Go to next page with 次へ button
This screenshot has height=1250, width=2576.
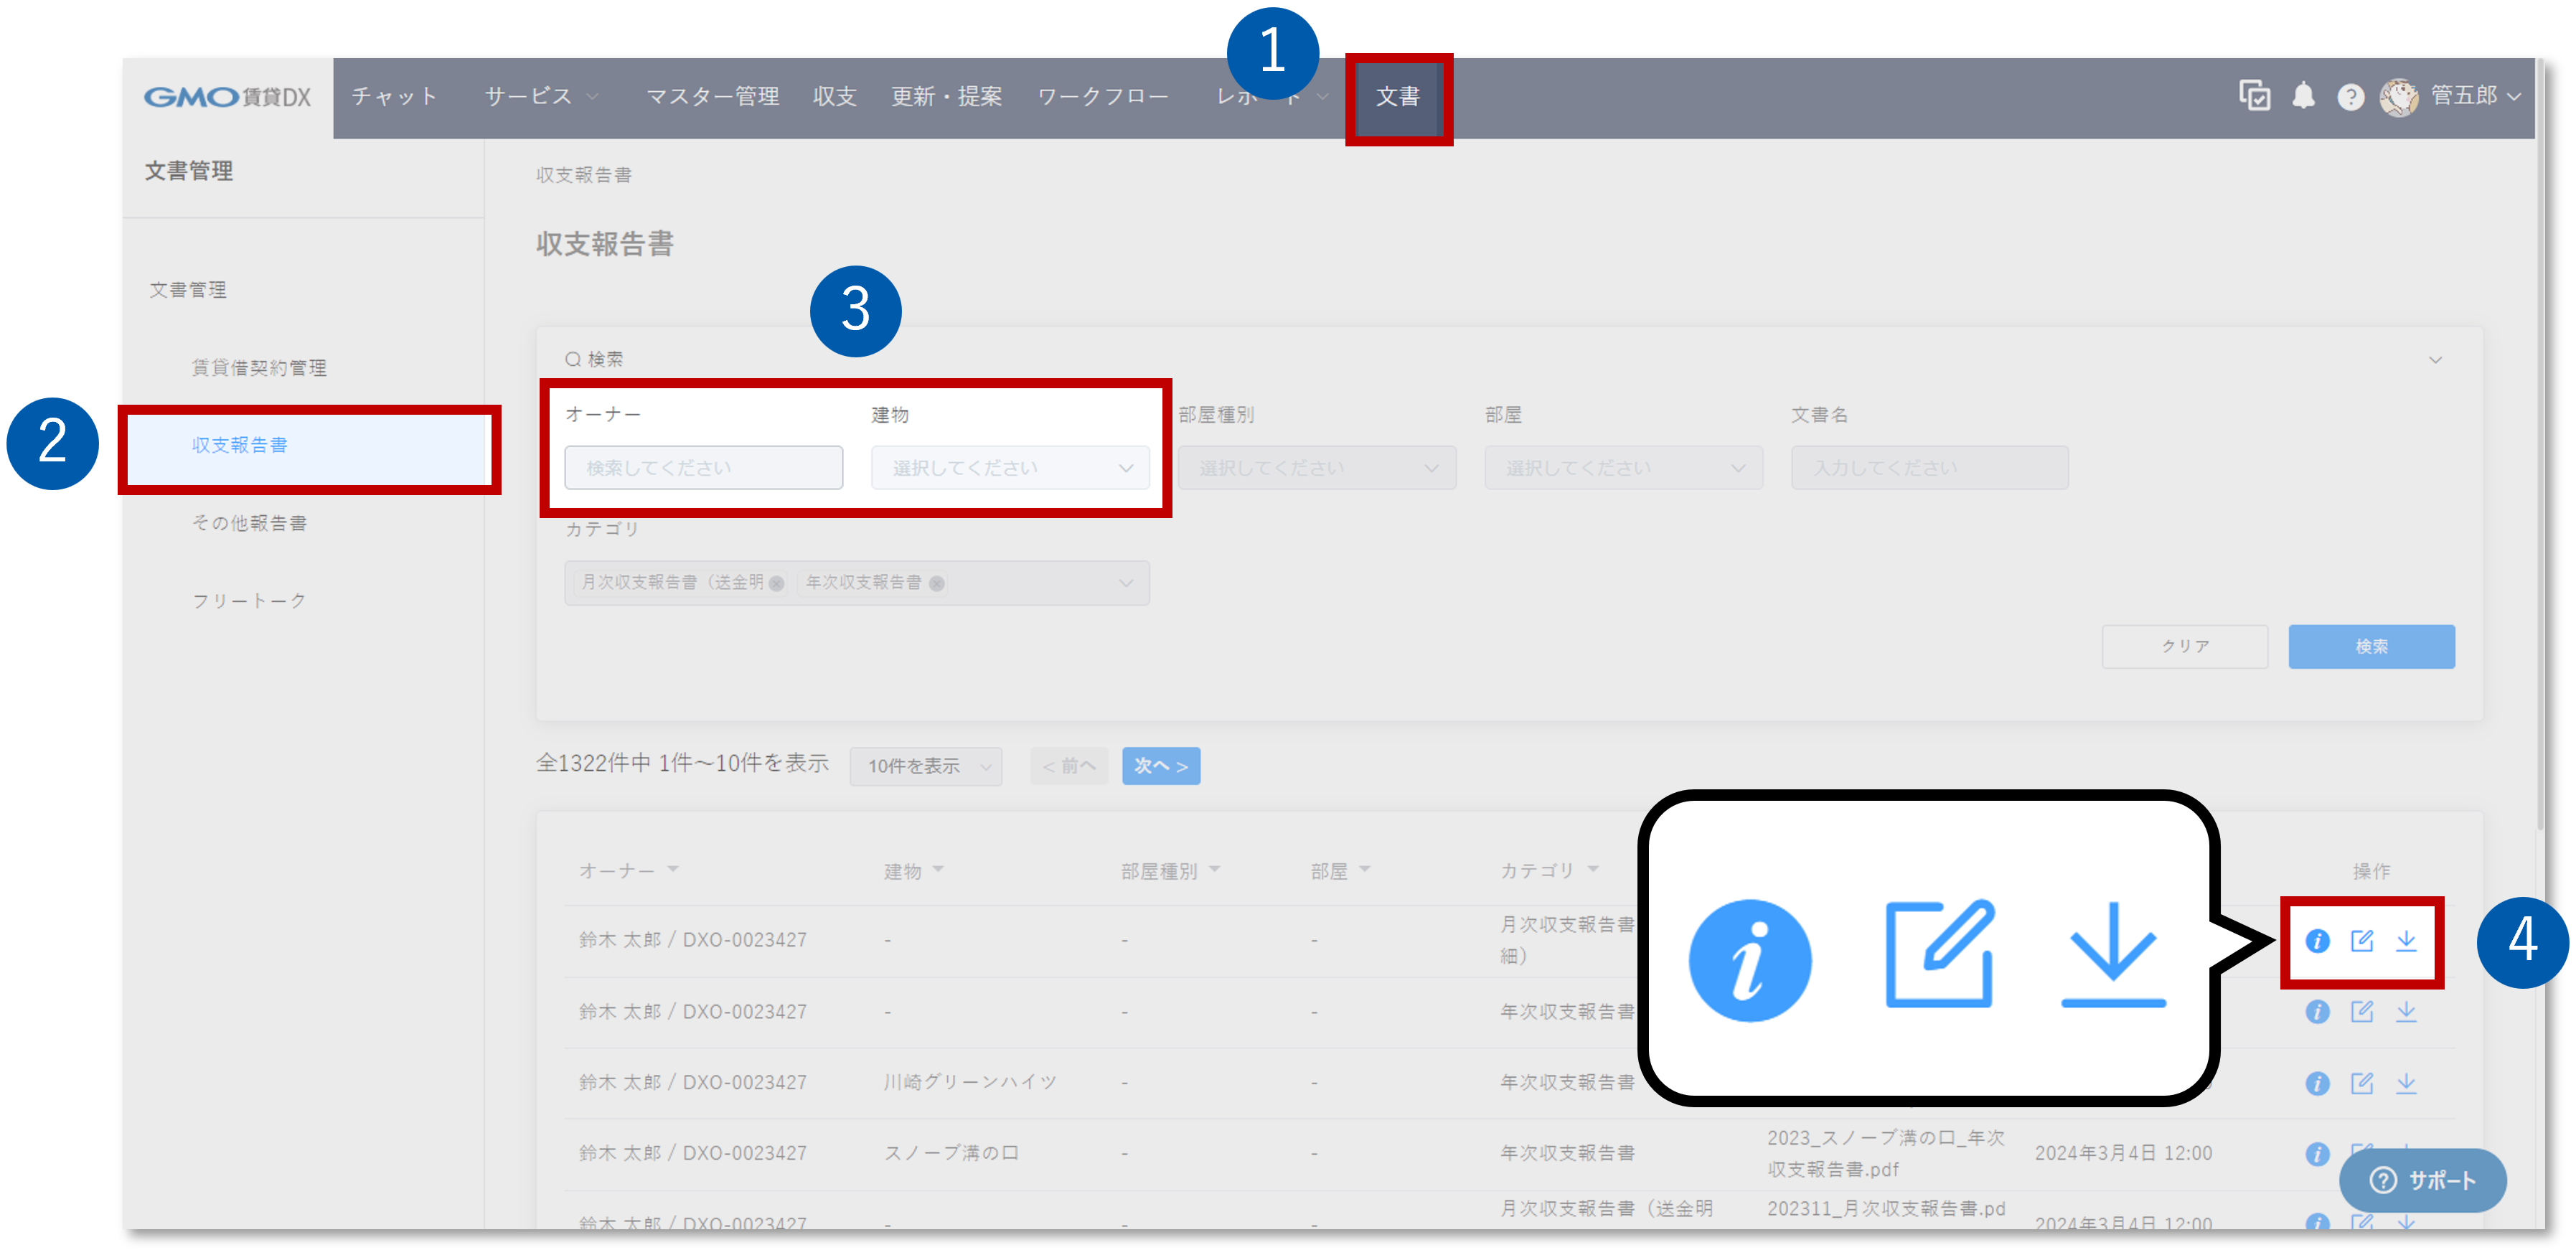coord(1160,767)
